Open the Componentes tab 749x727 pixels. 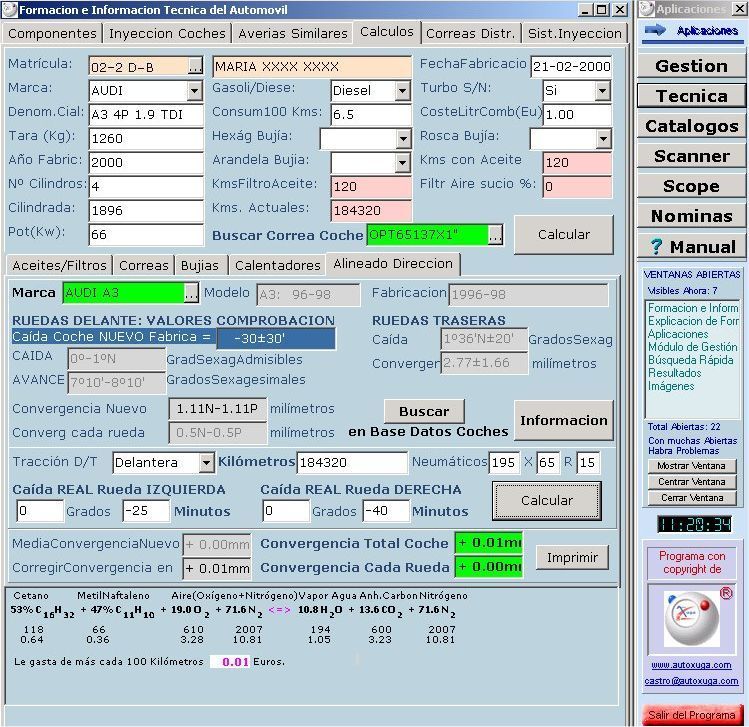point(52,33)
